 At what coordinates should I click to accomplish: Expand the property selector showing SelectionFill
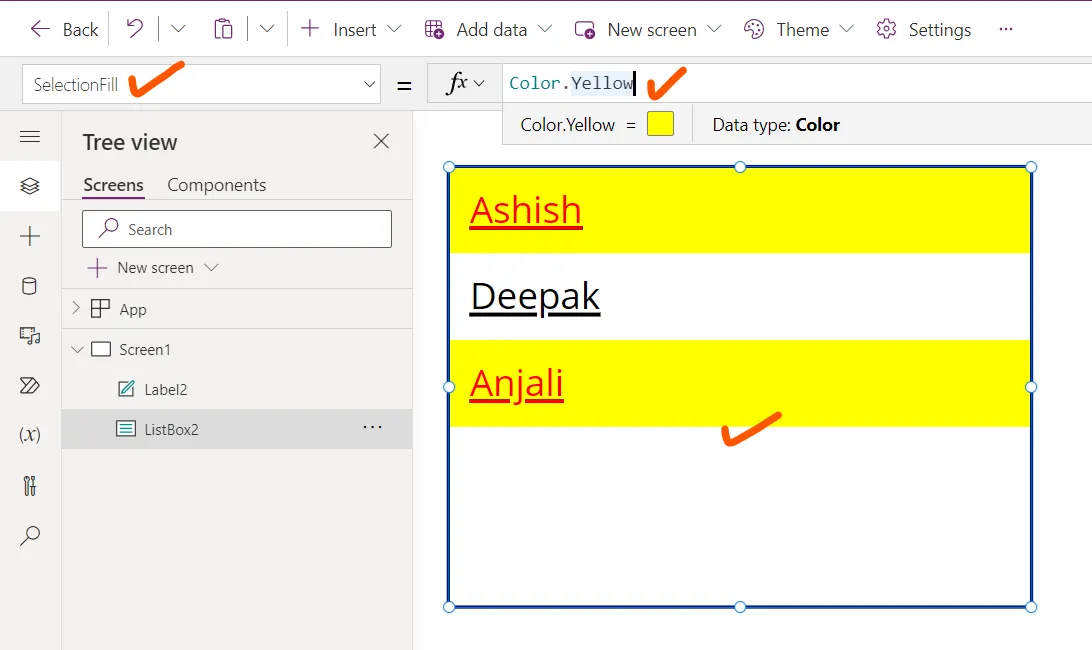[x=369, y=84]
